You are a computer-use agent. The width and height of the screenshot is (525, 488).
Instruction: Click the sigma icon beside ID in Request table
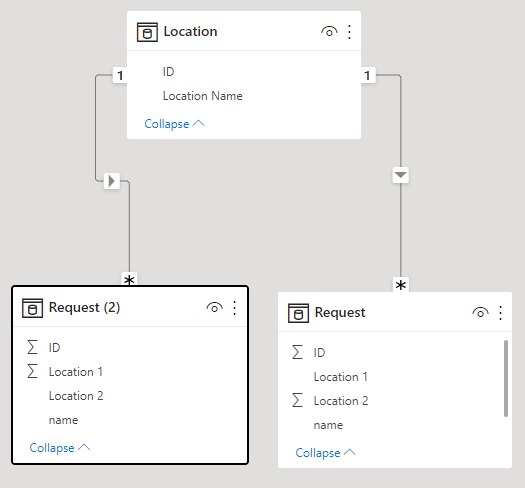297,352
